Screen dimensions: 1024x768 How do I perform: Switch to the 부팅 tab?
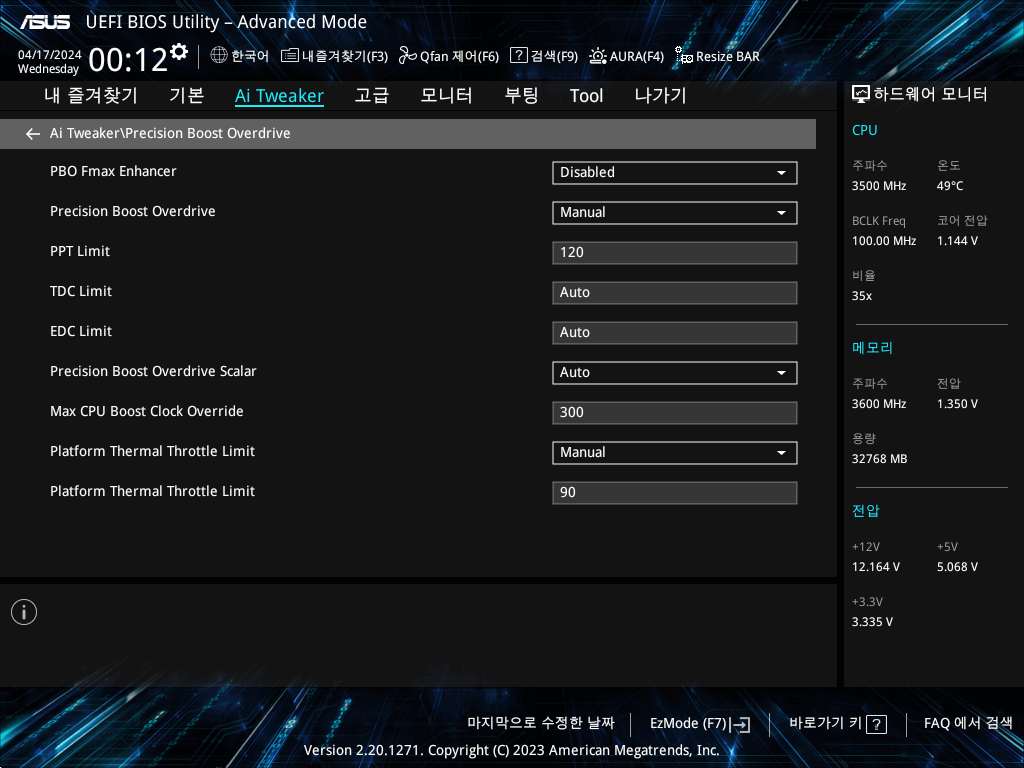521,95
